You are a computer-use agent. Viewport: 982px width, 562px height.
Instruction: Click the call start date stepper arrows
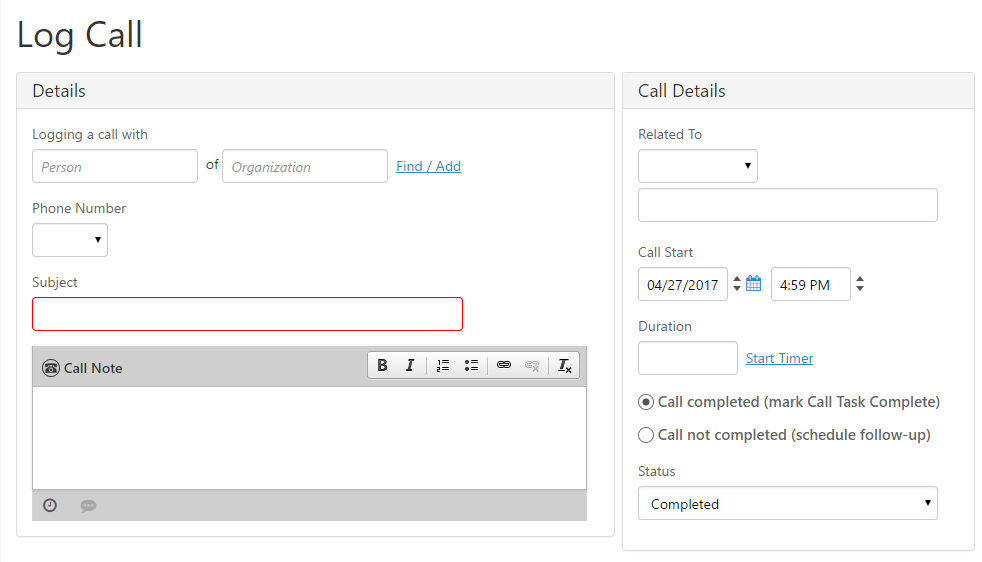[x=736, y=284]
